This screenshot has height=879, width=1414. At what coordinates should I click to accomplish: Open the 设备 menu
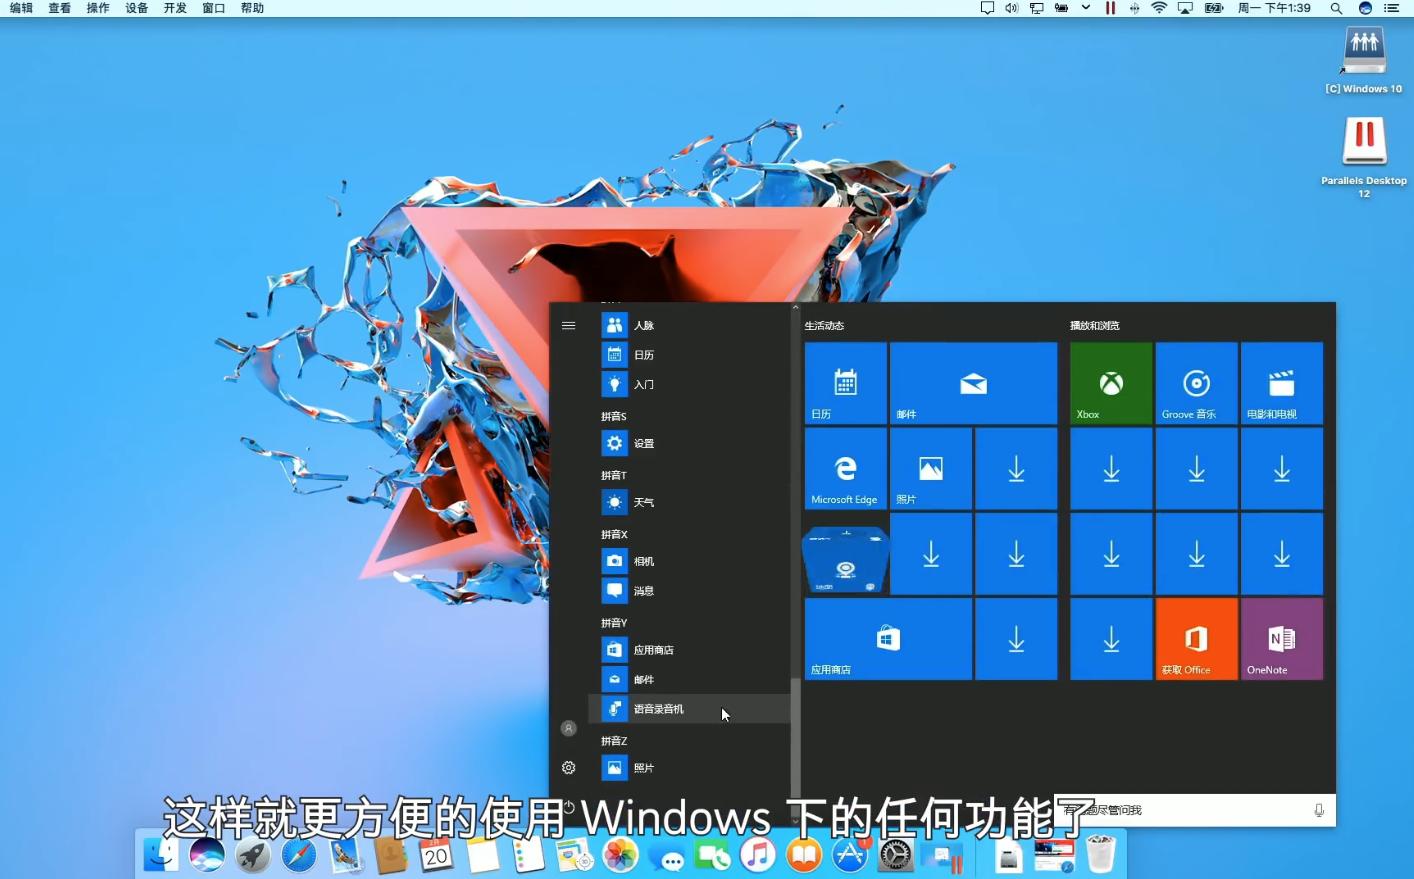135,8
